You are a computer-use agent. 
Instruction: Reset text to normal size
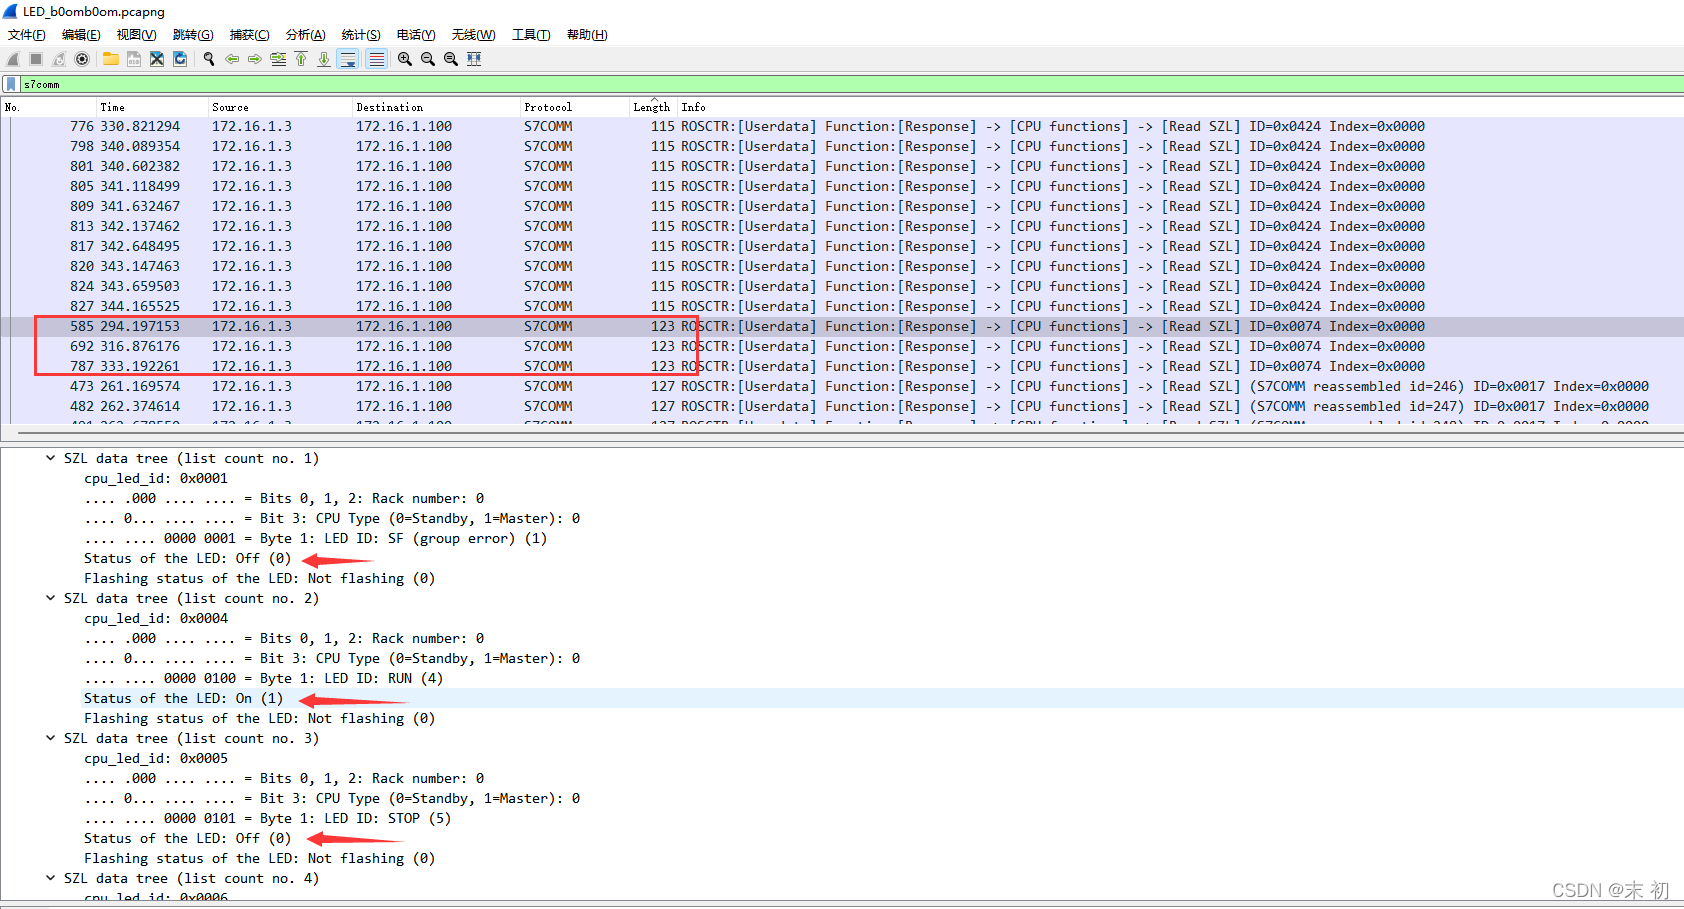point(451,59)
